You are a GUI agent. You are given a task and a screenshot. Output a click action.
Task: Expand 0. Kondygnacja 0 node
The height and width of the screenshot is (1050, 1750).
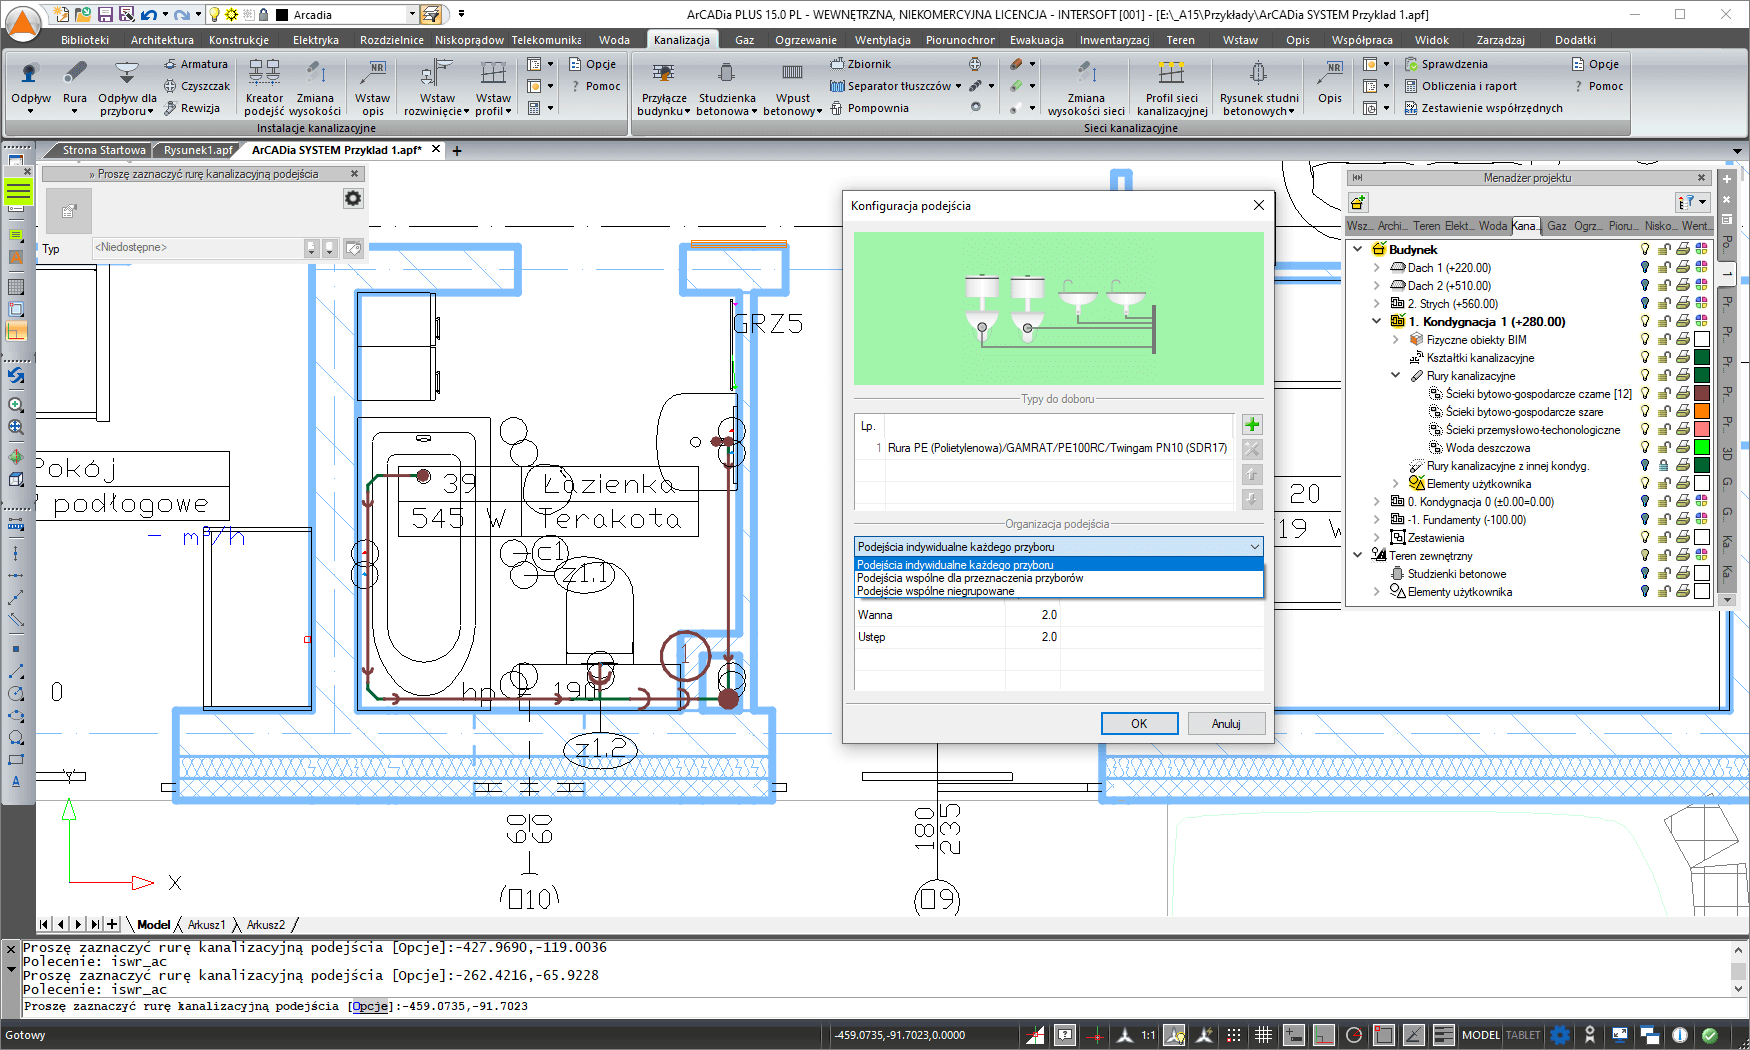click(x=1377, y=502)
